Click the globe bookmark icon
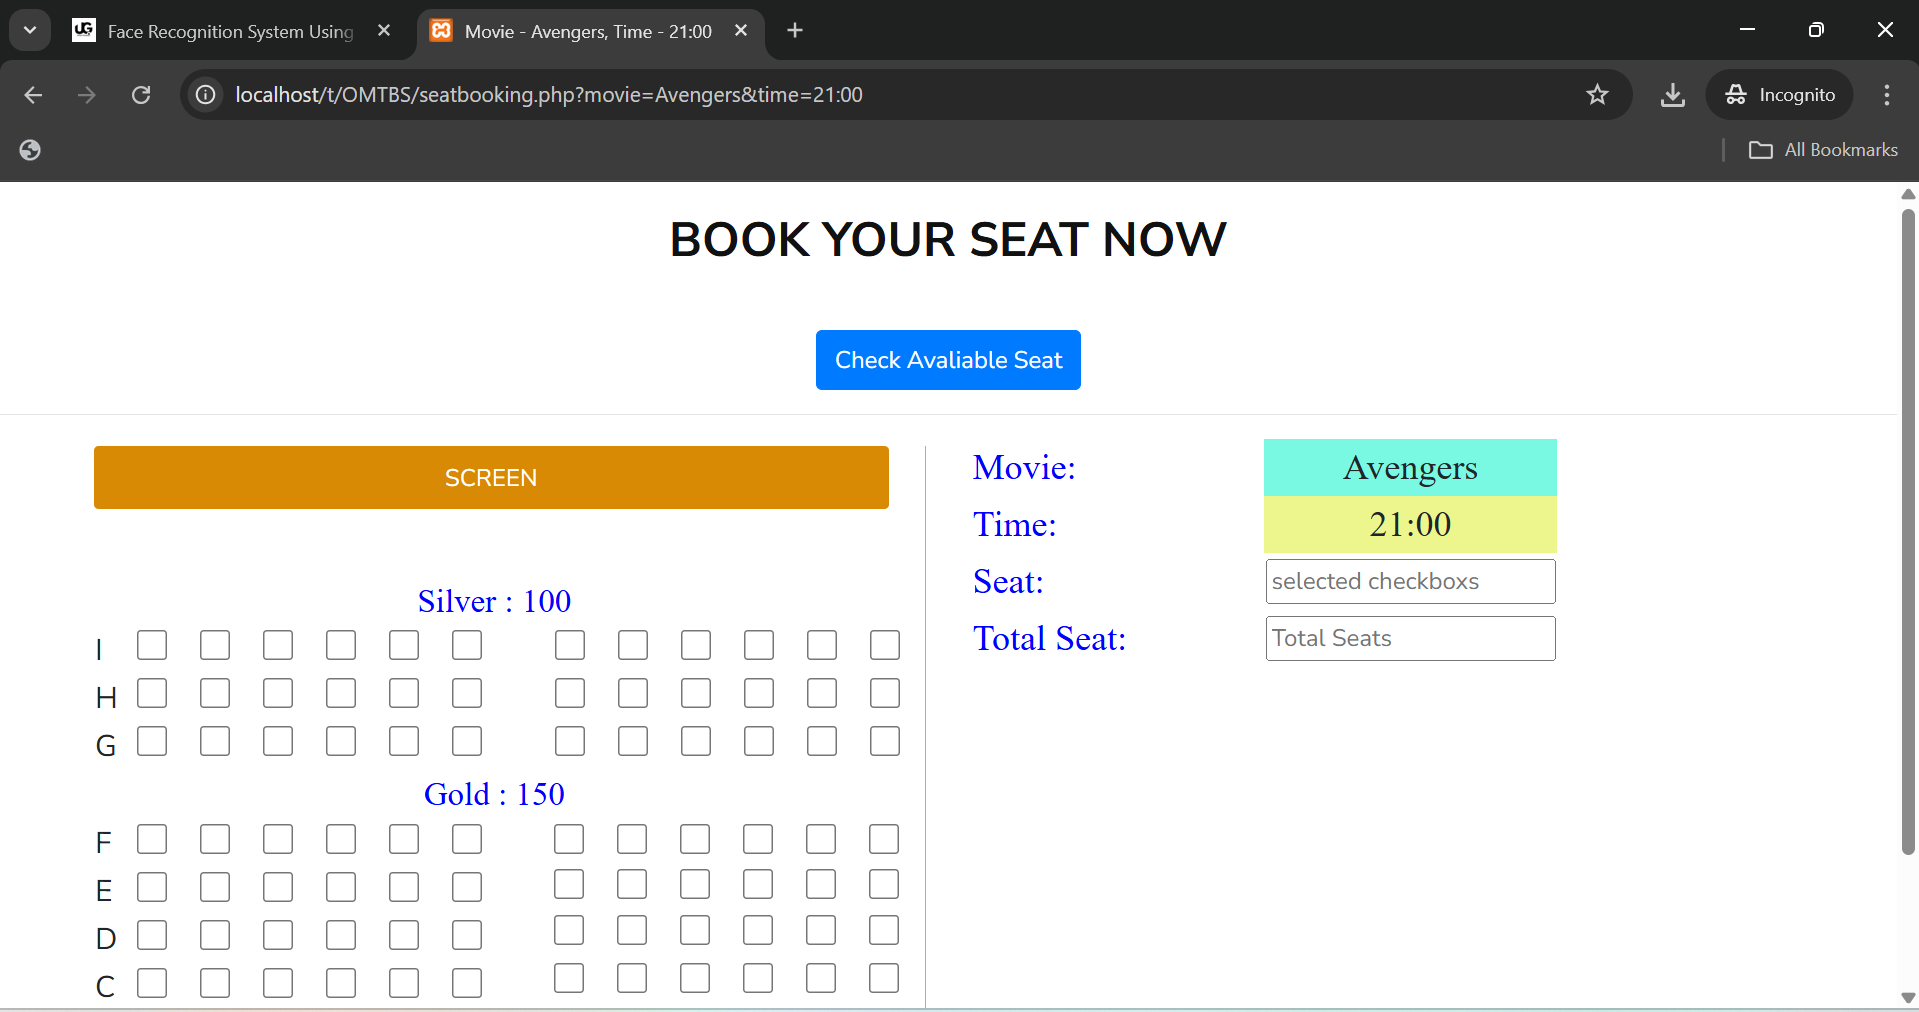Viewport: 1919px width, 1012px height. click(x=30, y=150)
